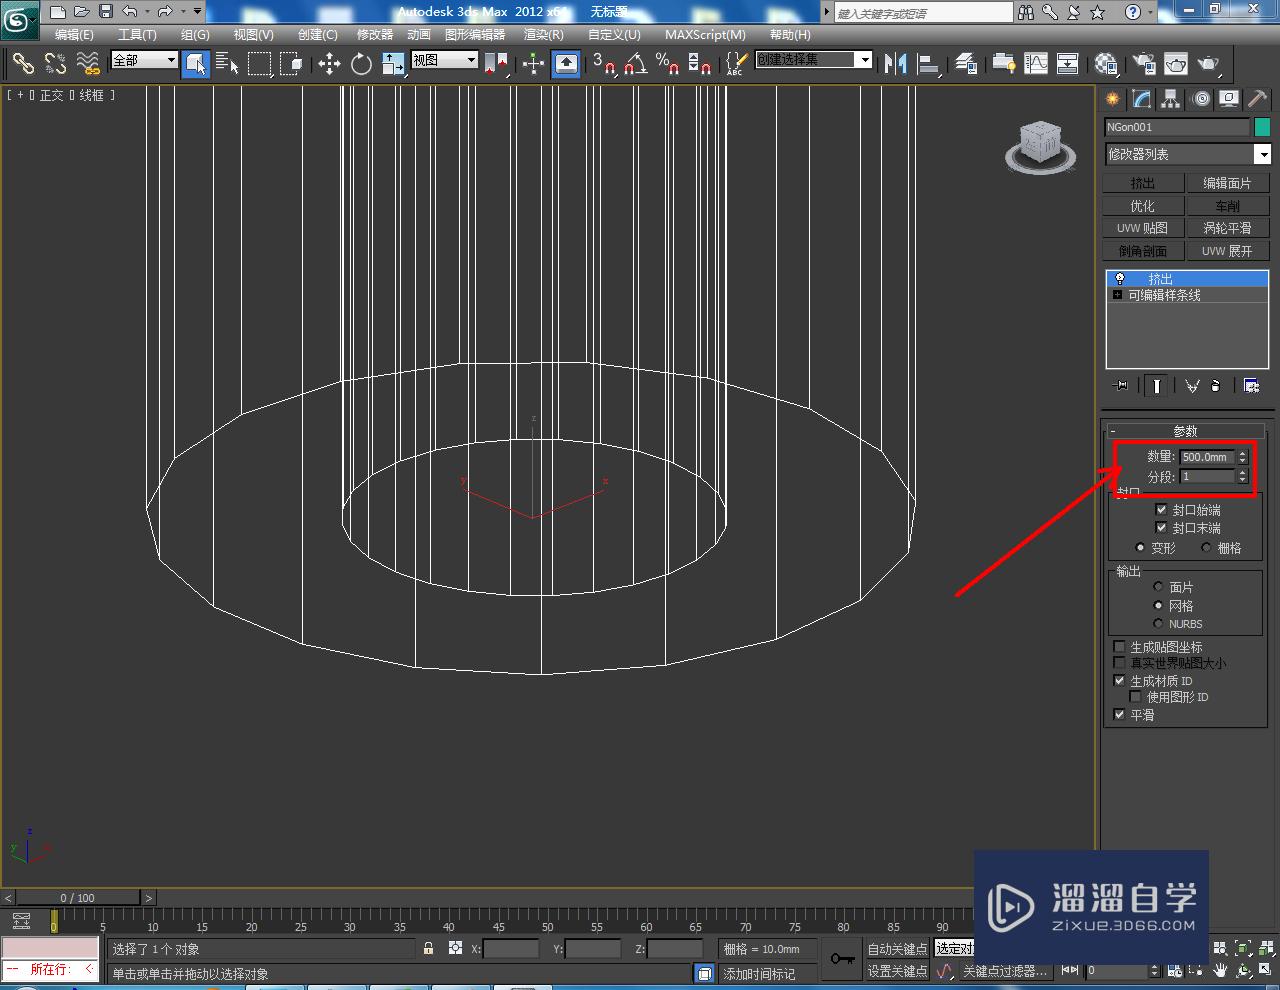Click the Bind to Space Warp tool

pyautogui.click(x=88, y=64)
